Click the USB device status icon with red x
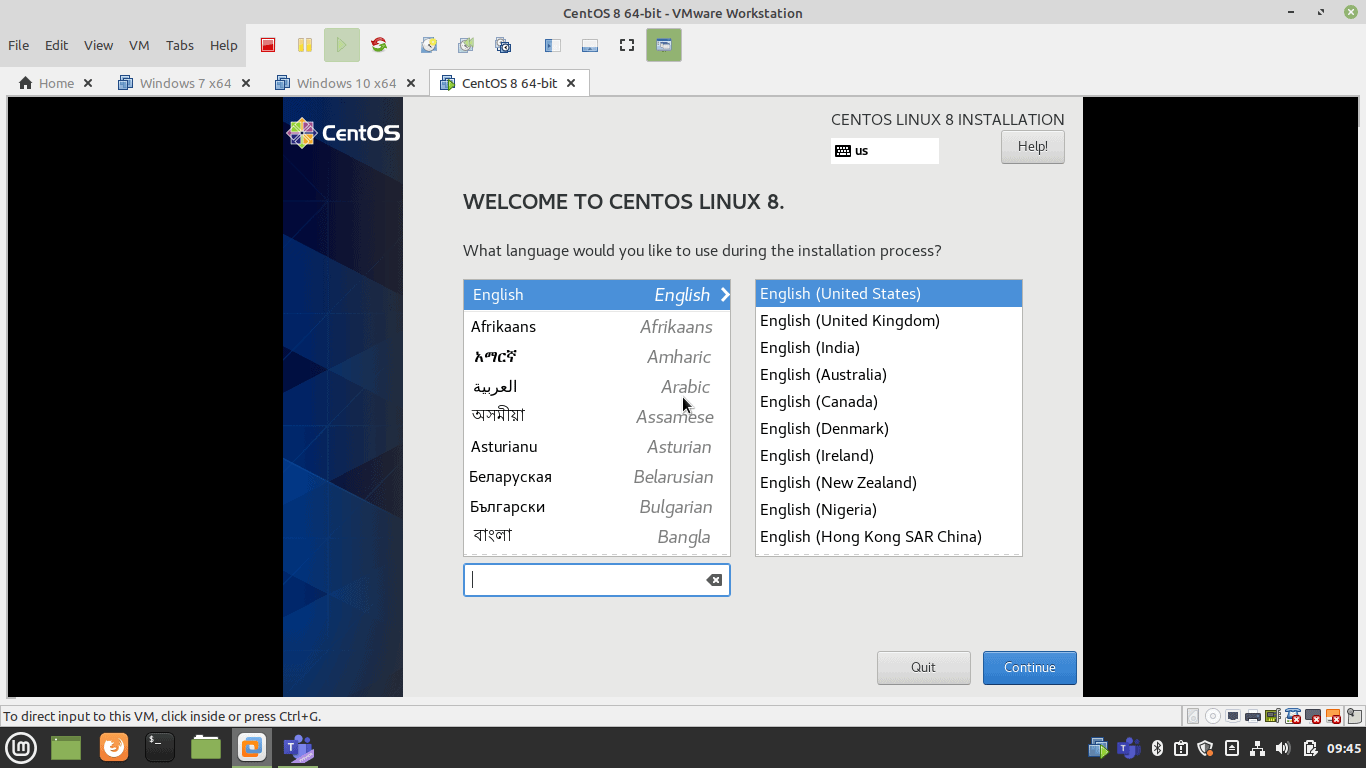 tap(1293, 716)
